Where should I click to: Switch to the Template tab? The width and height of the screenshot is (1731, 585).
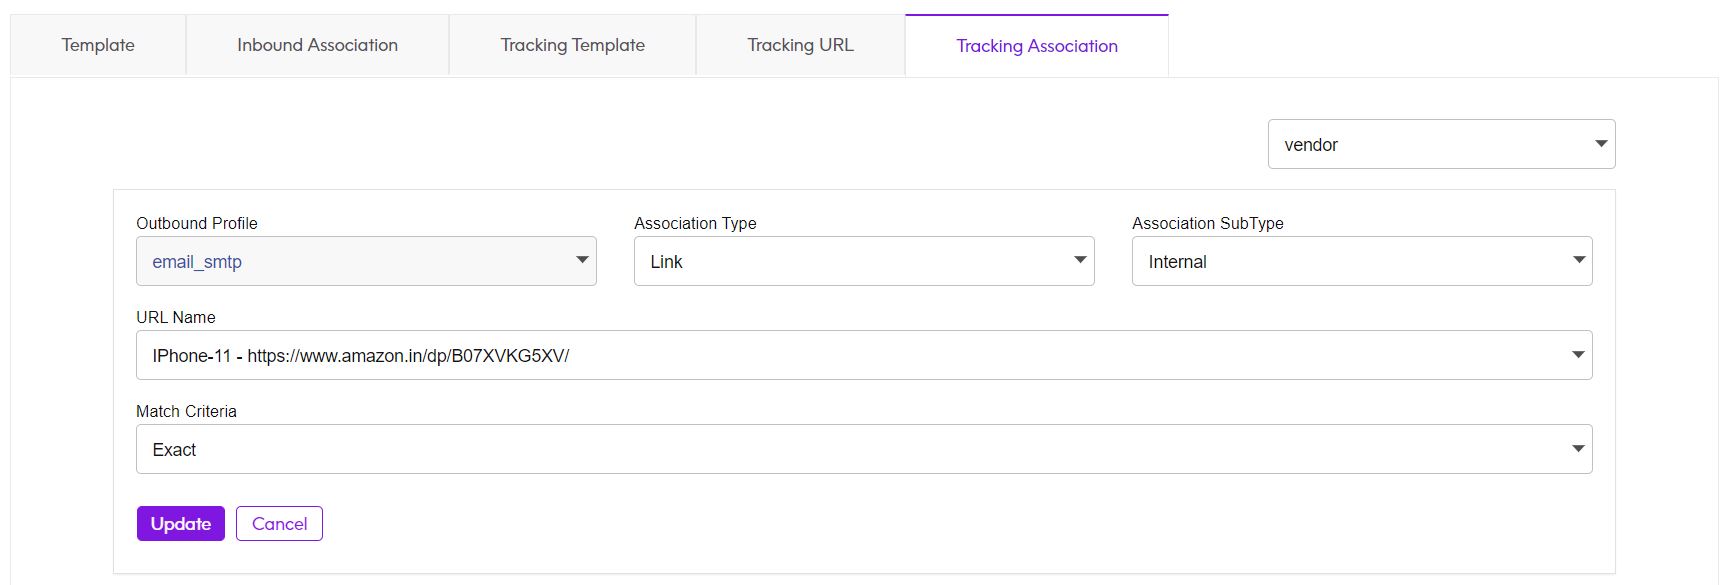98,45
